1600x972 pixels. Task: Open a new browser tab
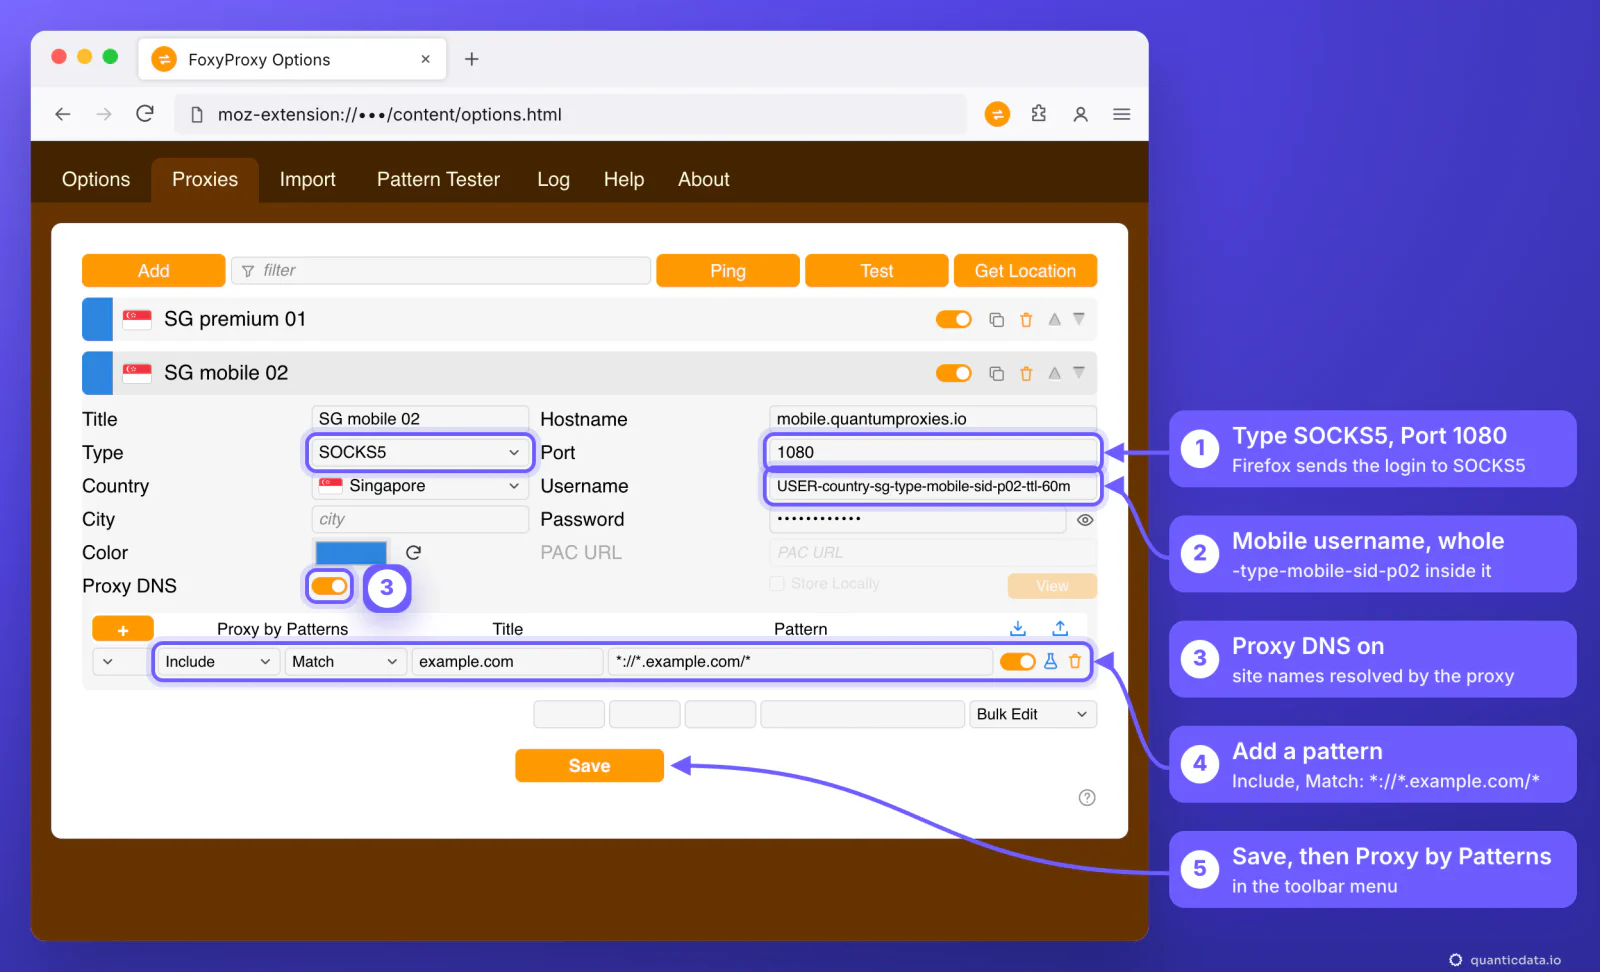tap(472, 59)
